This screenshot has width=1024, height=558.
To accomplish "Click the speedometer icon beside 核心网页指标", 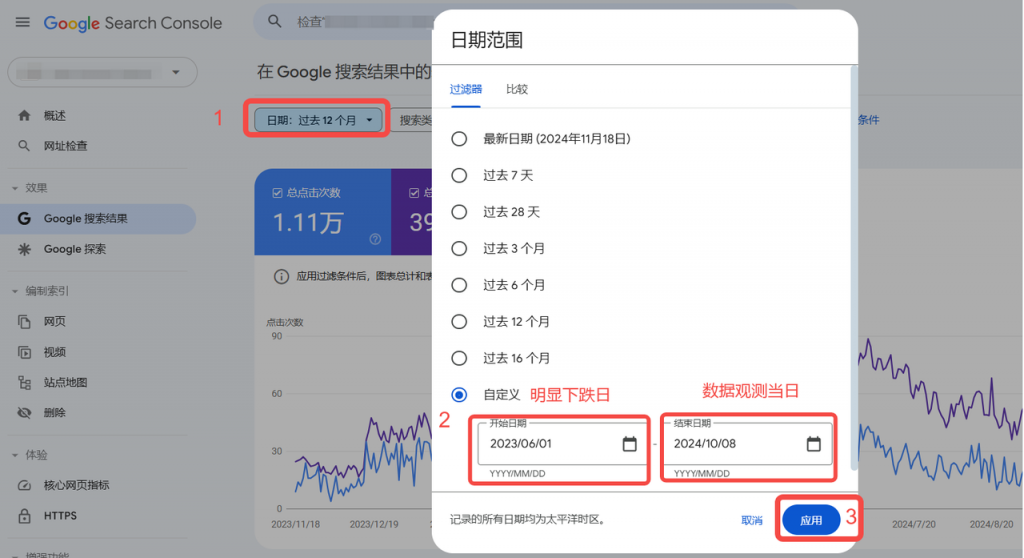I will click(24, 485).
